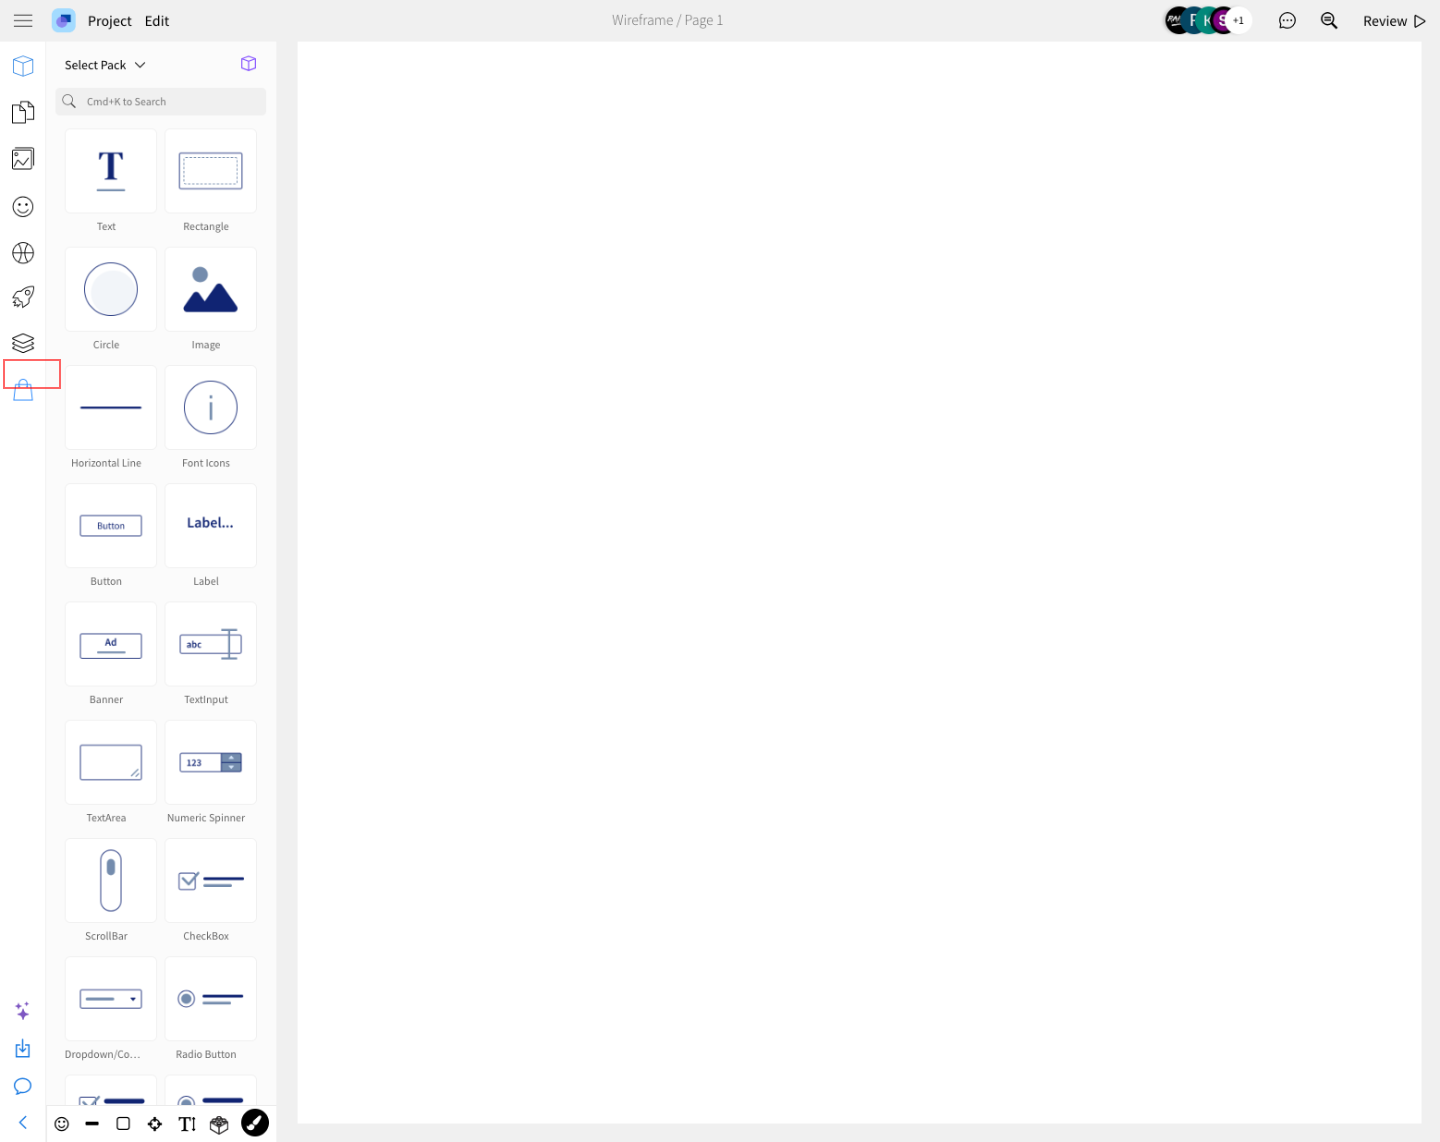The width and height of the screenshot is (1440, 1142).
Task: Click the AI sparkles icon
Action: [23, 1011]
